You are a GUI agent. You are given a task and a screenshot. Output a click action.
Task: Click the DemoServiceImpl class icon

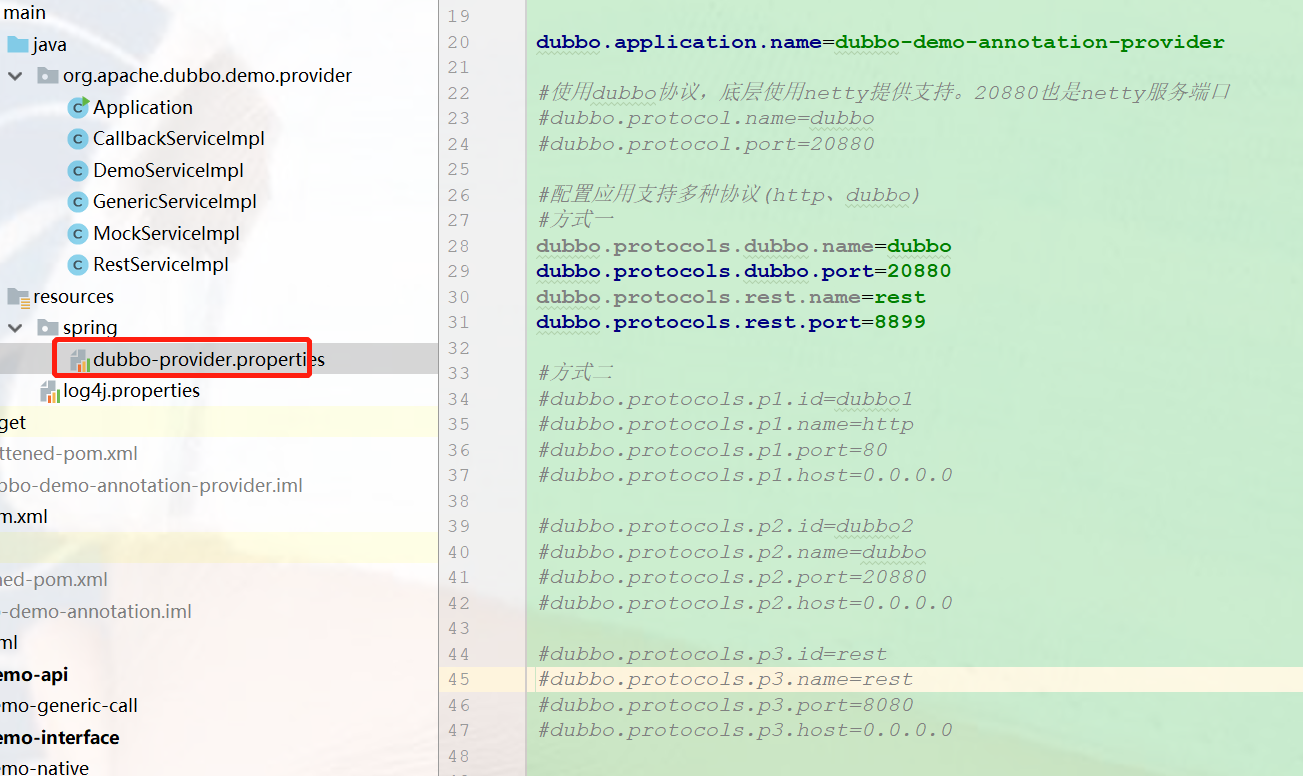pyautogui.click(x=78, y=170)
